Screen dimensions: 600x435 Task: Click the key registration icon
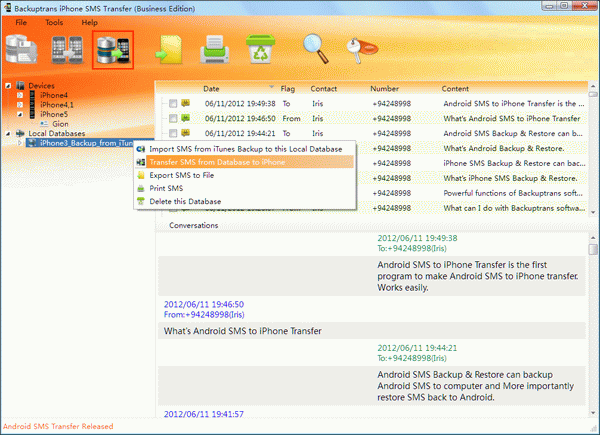pyautogui.click(x=362, y=50)
